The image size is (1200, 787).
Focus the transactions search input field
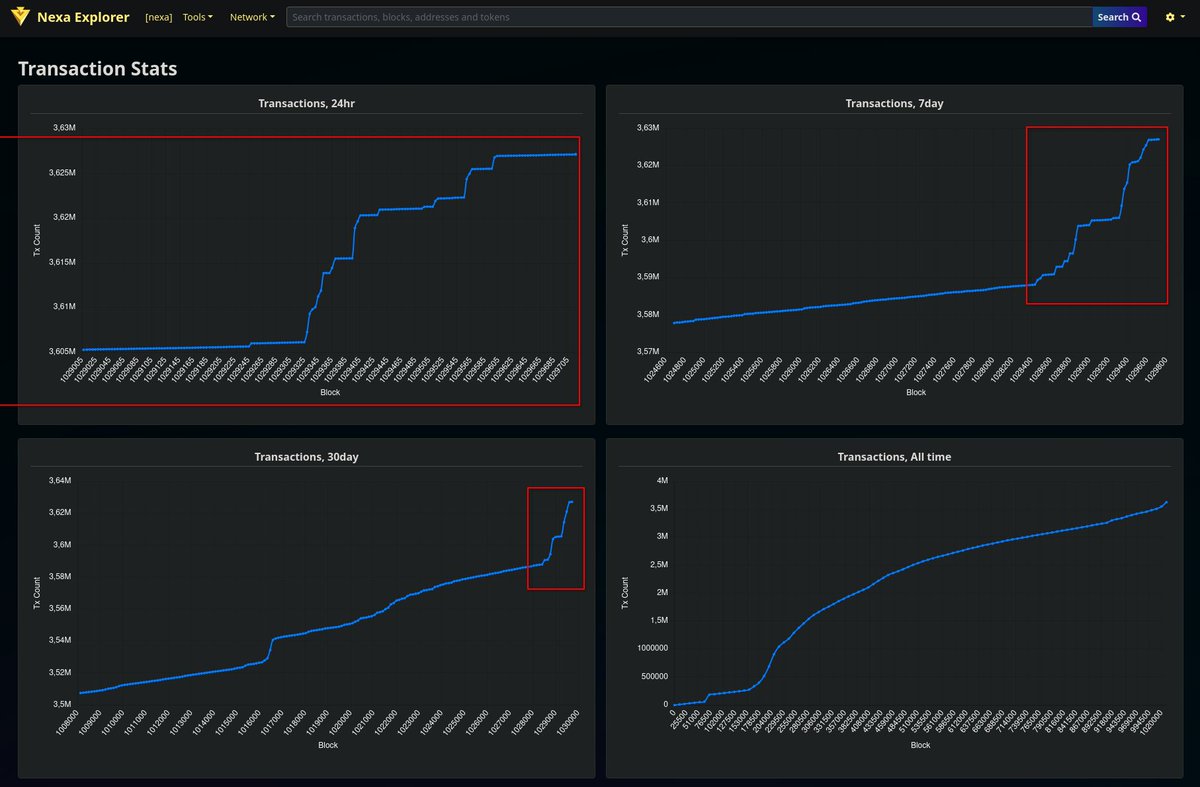coord(689,17)
